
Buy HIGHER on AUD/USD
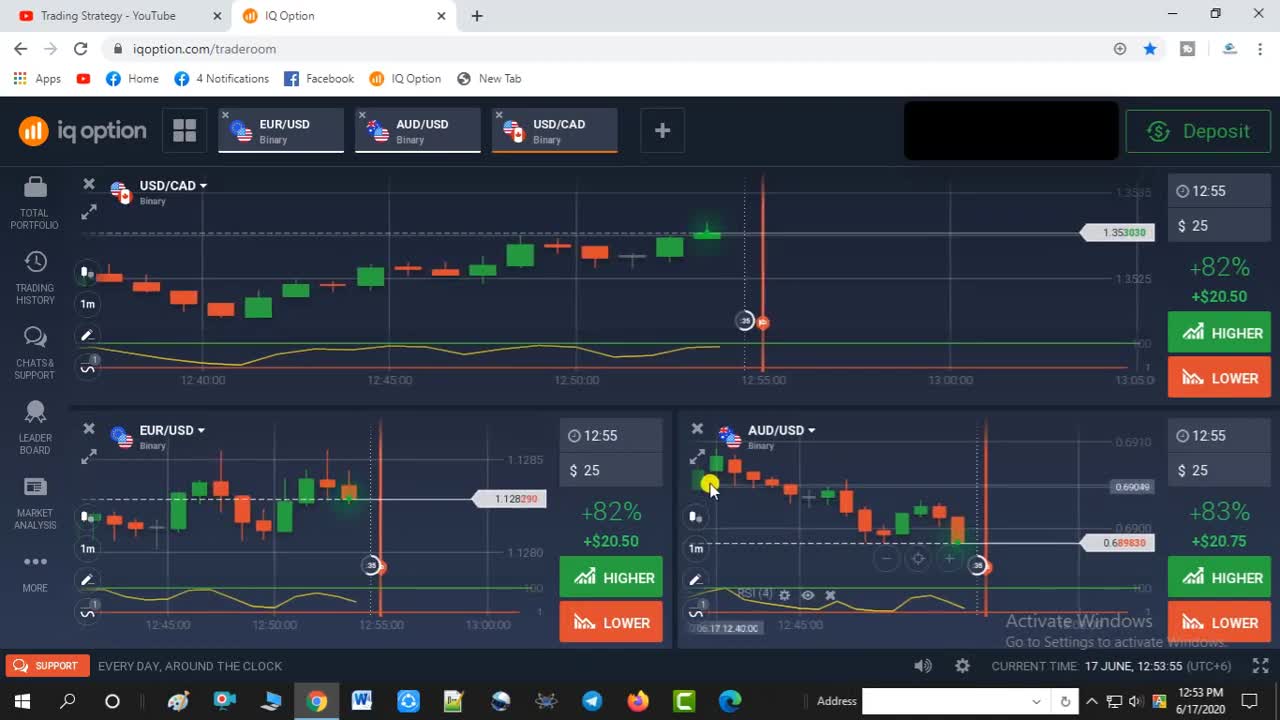tap(1219, 578)
